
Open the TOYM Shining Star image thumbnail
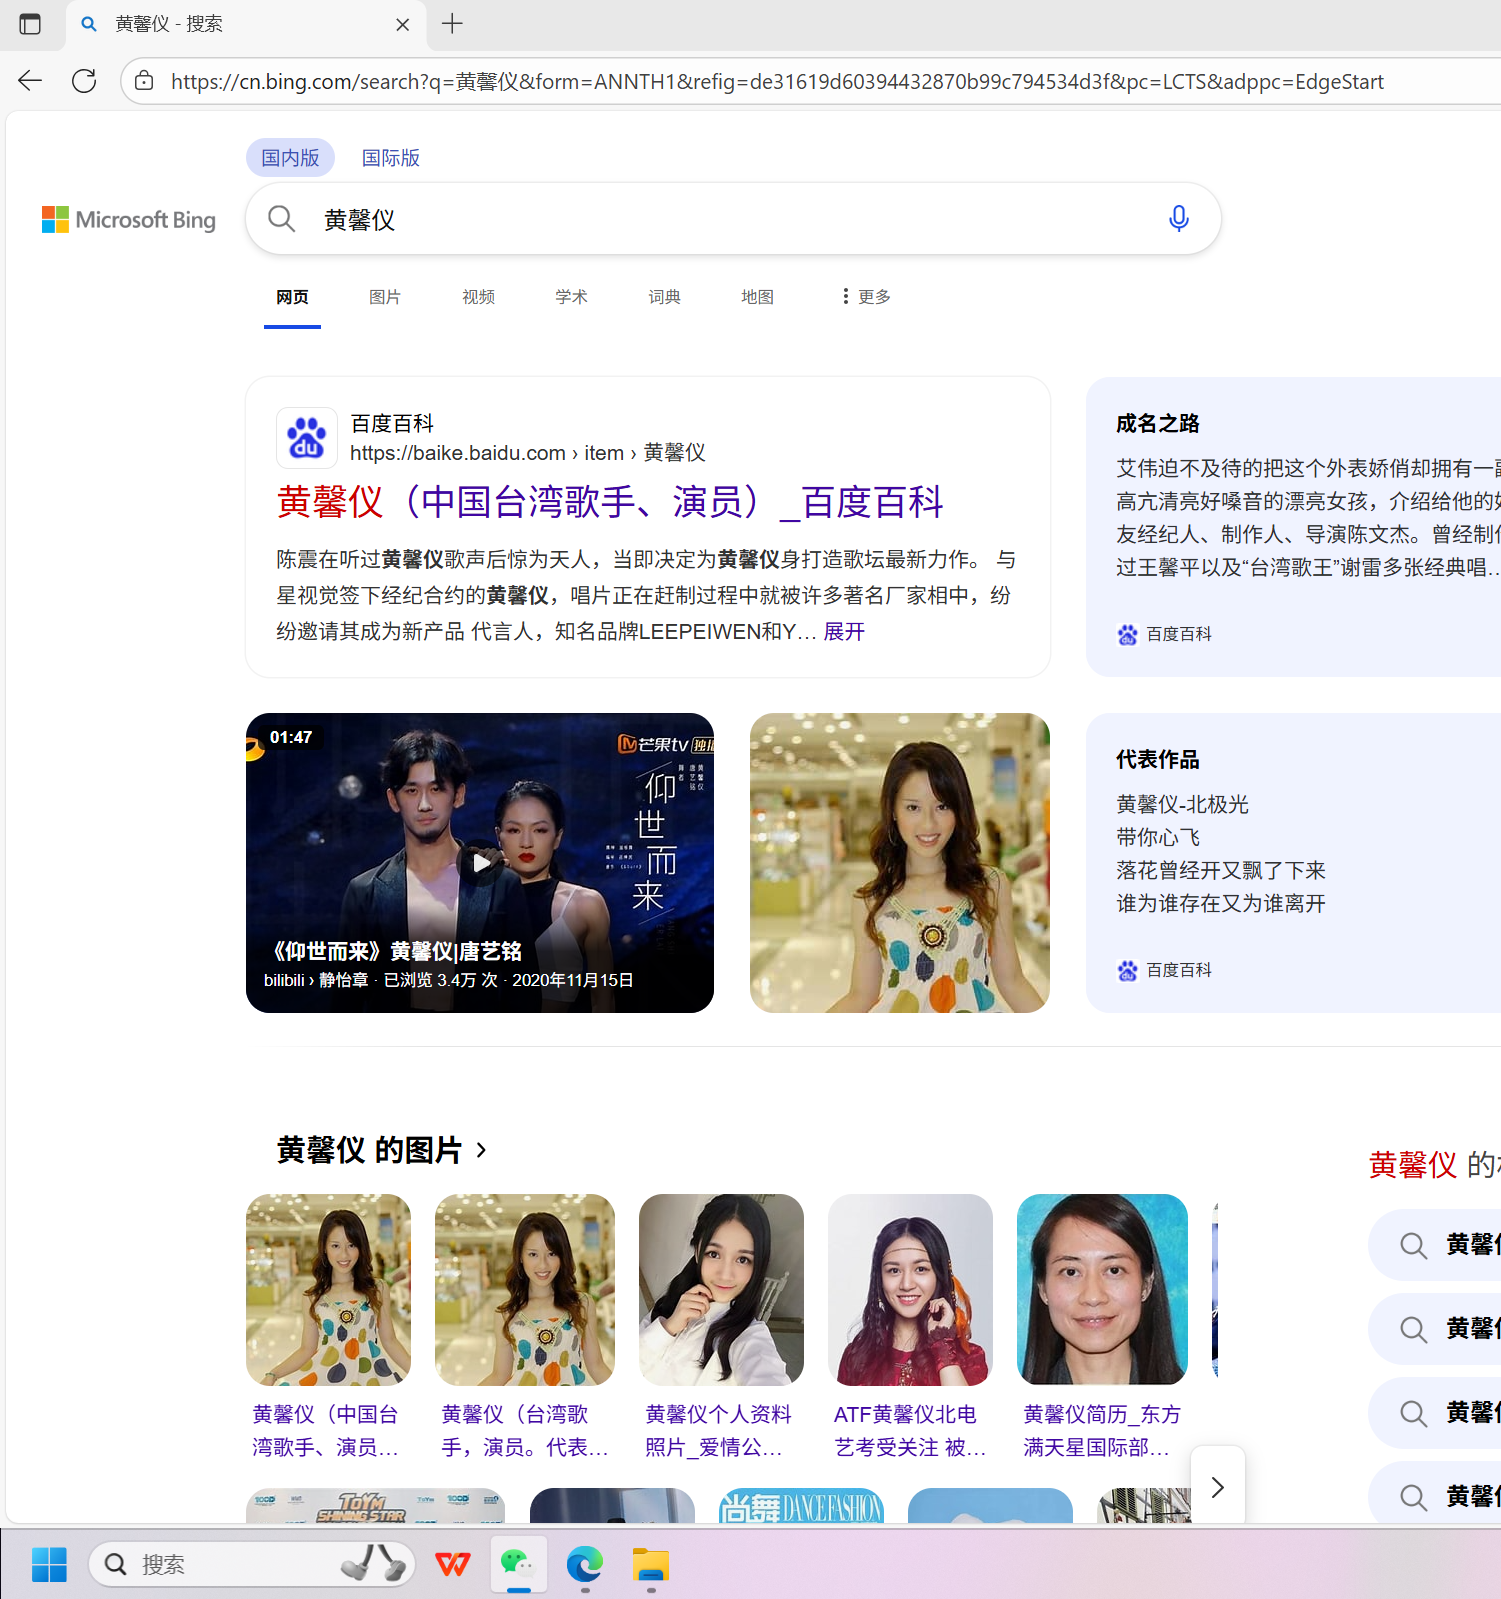tap(376, 1506)
